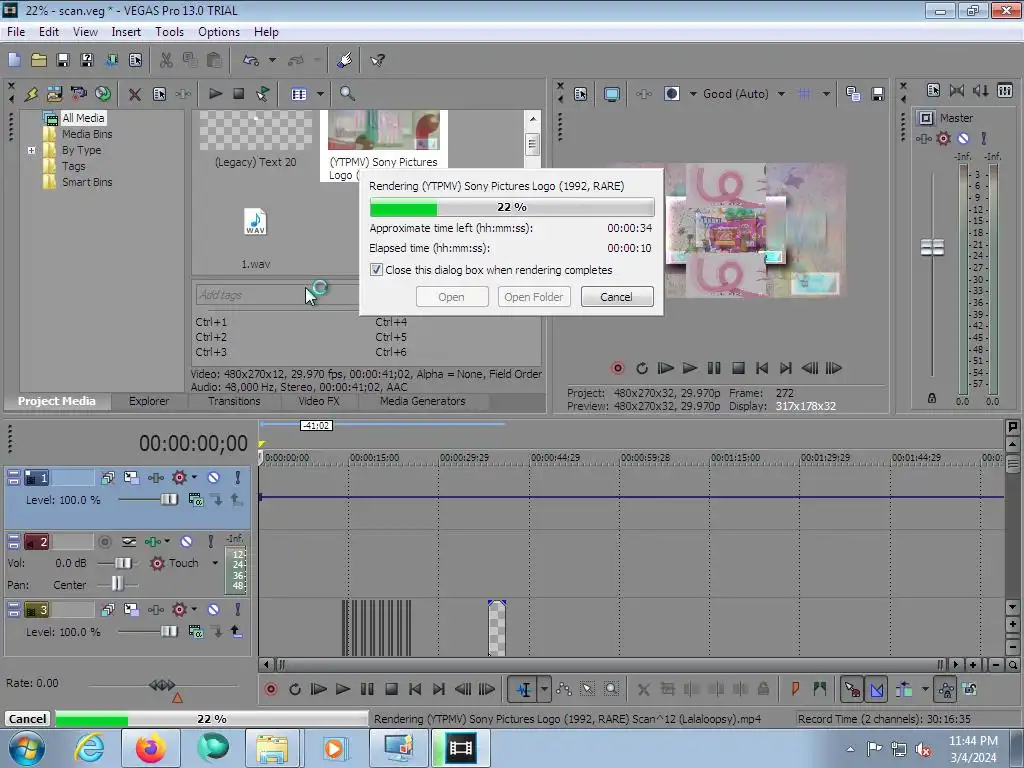The width and height of the screenshot is (1024, 768).
Task: Open the File menu
Action: click(x=16, y=32)
